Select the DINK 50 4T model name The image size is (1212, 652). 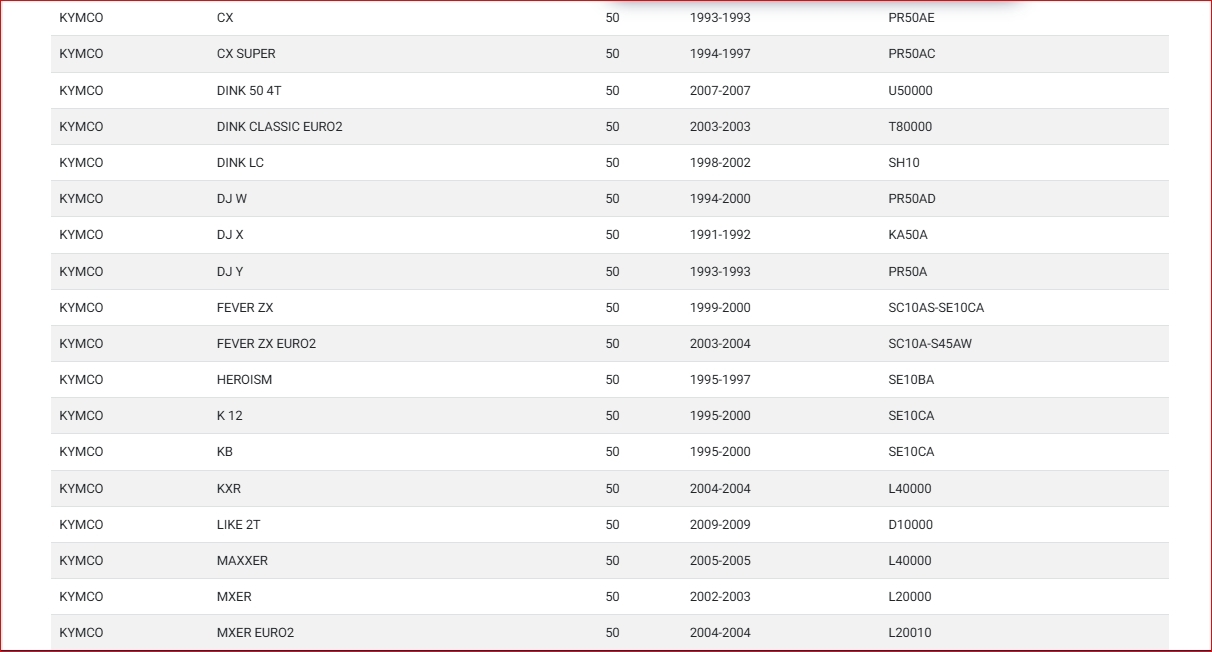249,90
